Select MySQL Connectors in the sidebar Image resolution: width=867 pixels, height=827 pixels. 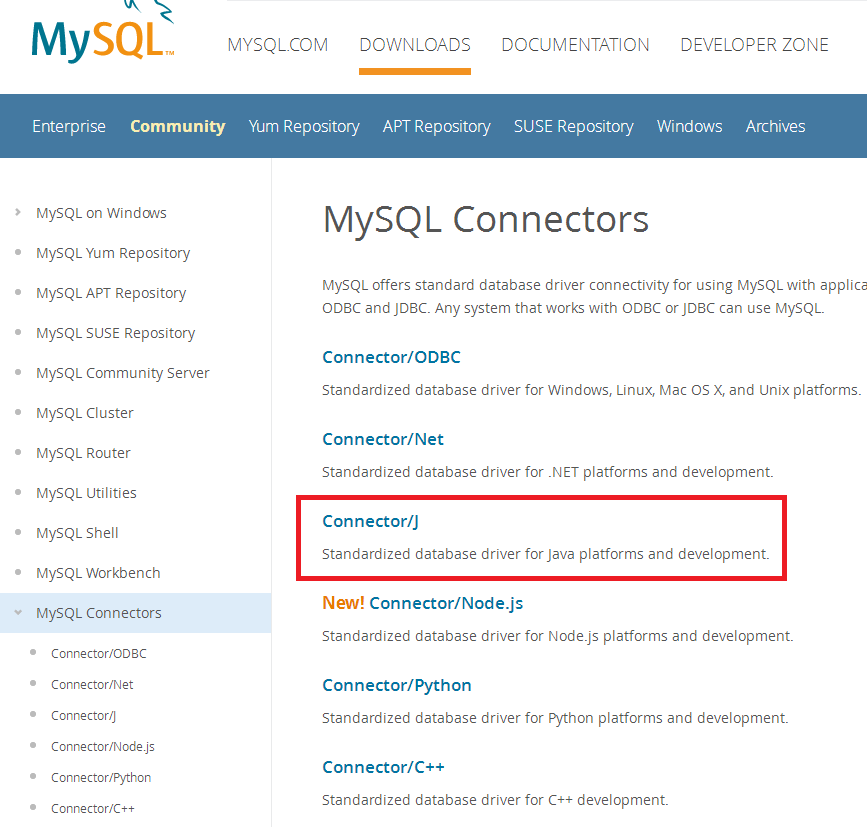coord(98,613)
